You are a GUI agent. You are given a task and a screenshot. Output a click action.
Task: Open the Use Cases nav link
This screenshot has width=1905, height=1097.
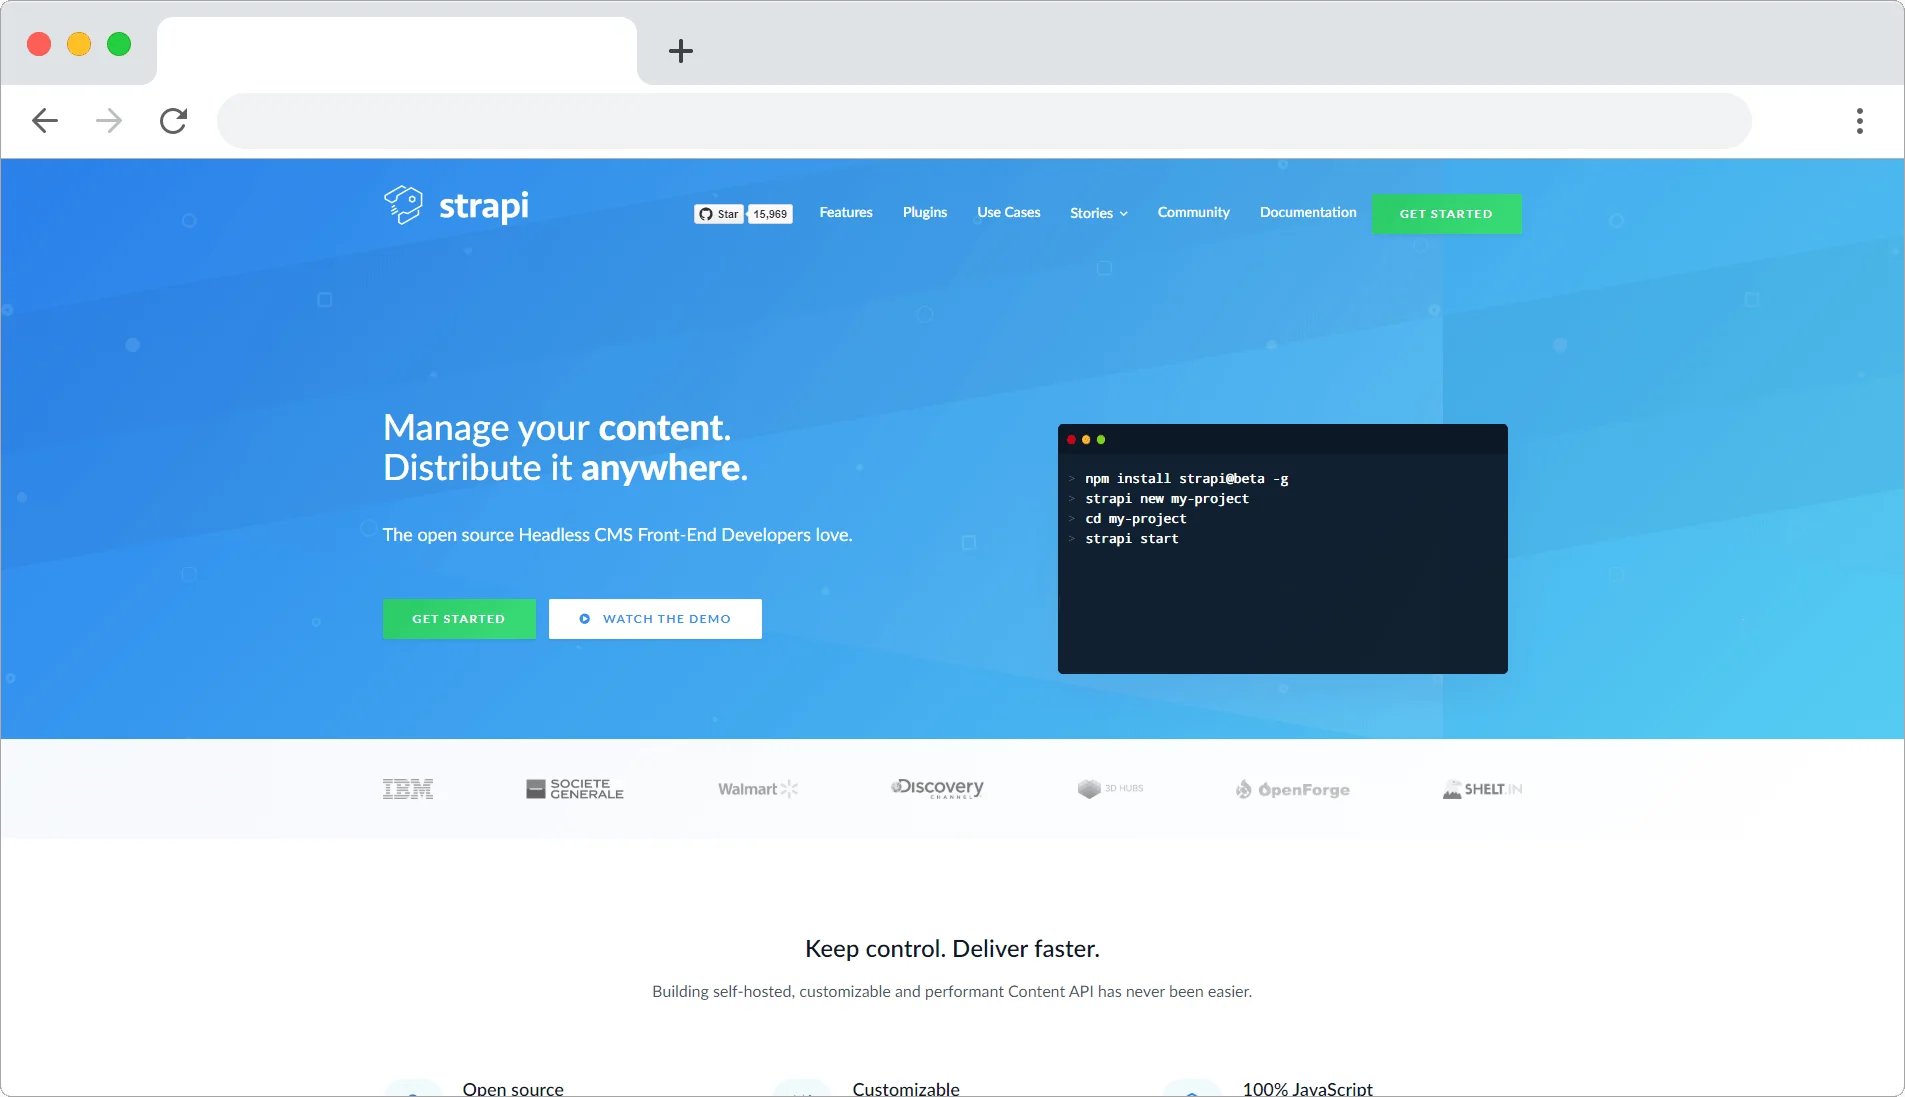point(1009,212)
